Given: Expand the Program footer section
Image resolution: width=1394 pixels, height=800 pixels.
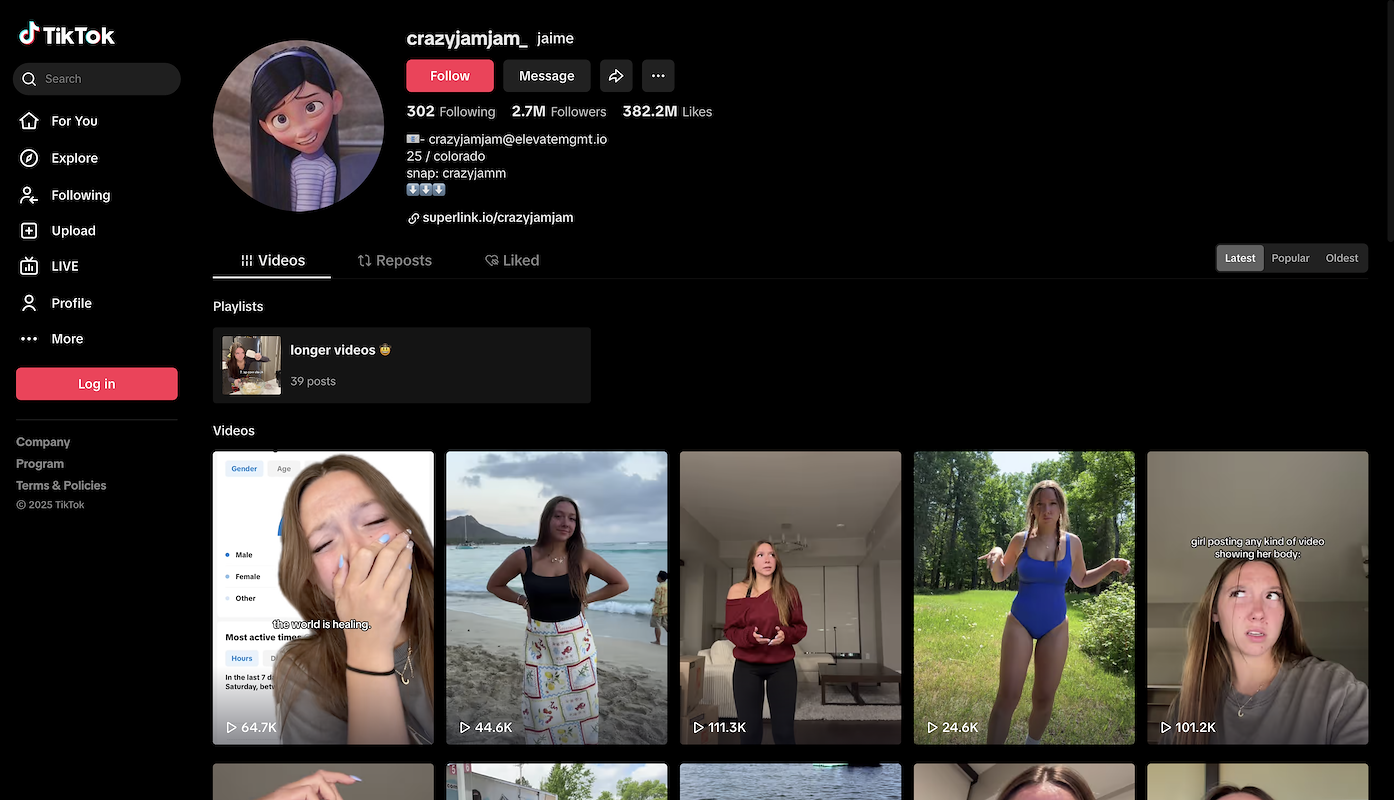Looking at the screenshot, I should click(40, 464).
